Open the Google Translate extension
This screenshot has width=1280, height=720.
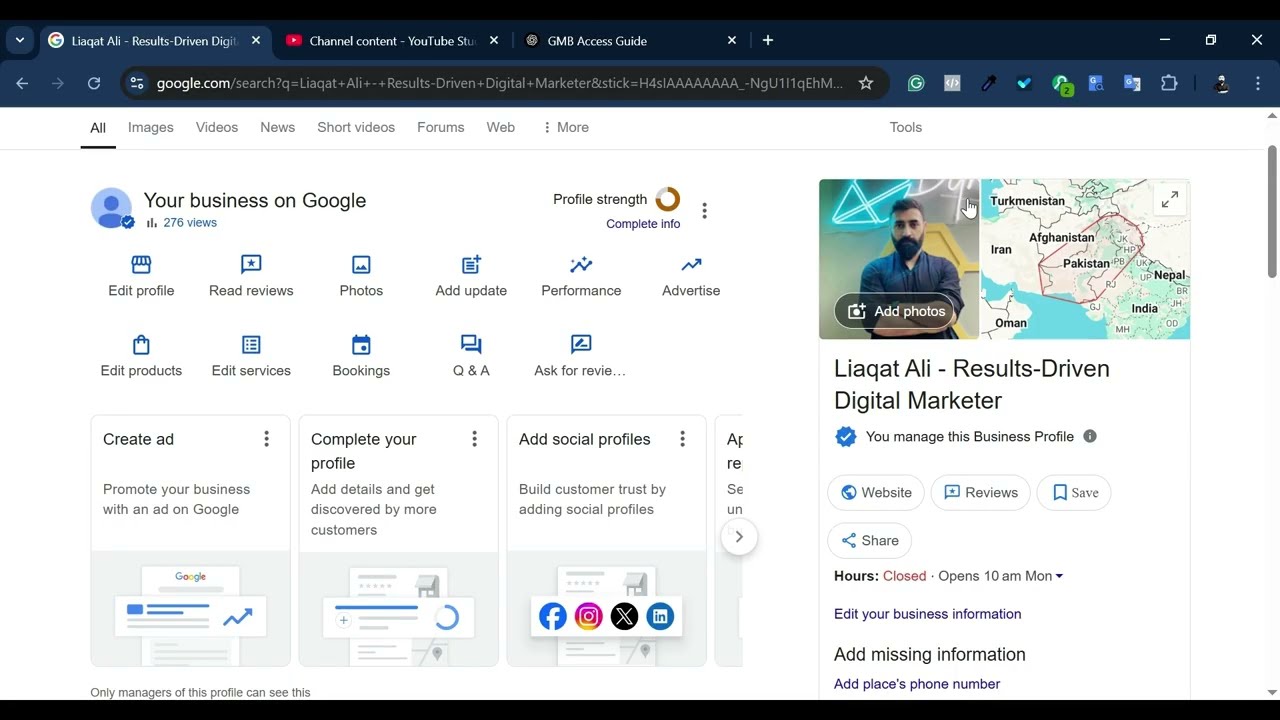point(1132,83)
